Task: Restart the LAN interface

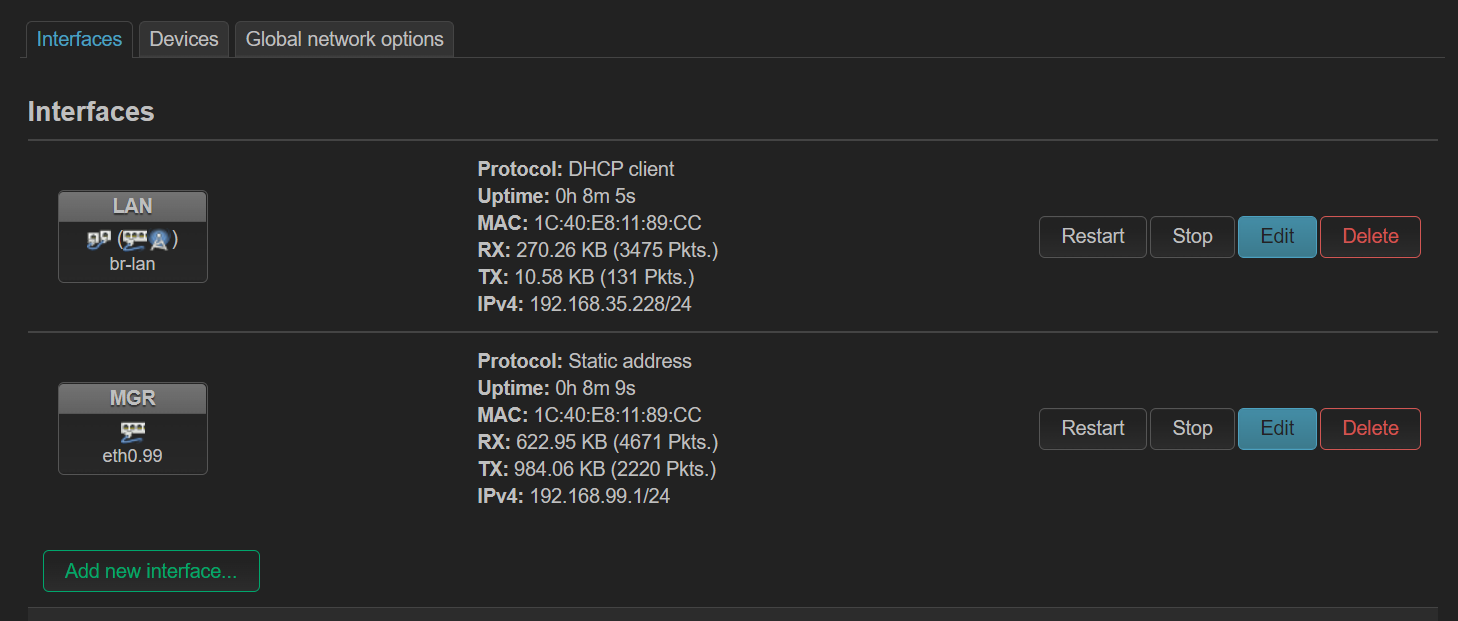Action: [x=1093, y=237]
